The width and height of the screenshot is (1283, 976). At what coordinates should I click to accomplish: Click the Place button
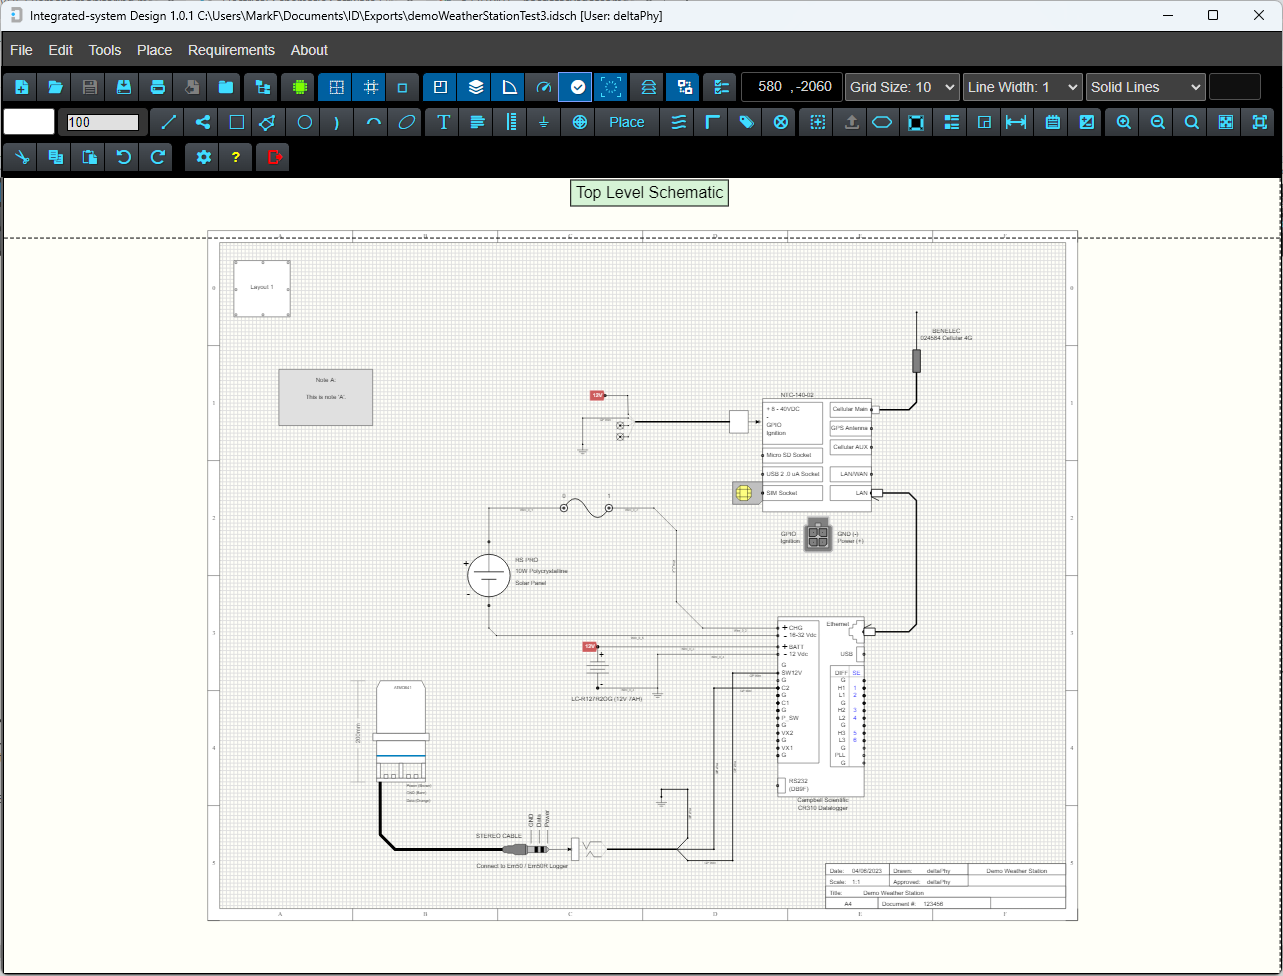(x=626, y=121)
